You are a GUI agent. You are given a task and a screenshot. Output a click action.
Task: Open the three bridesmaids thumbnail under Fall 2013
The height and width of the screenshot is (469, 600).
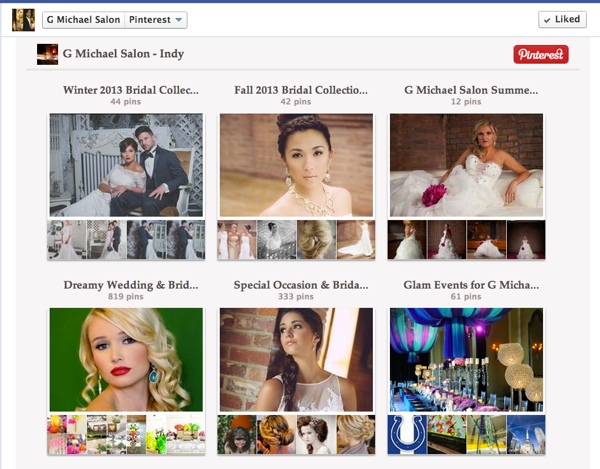pyautogui.click(x=237, y=240)
